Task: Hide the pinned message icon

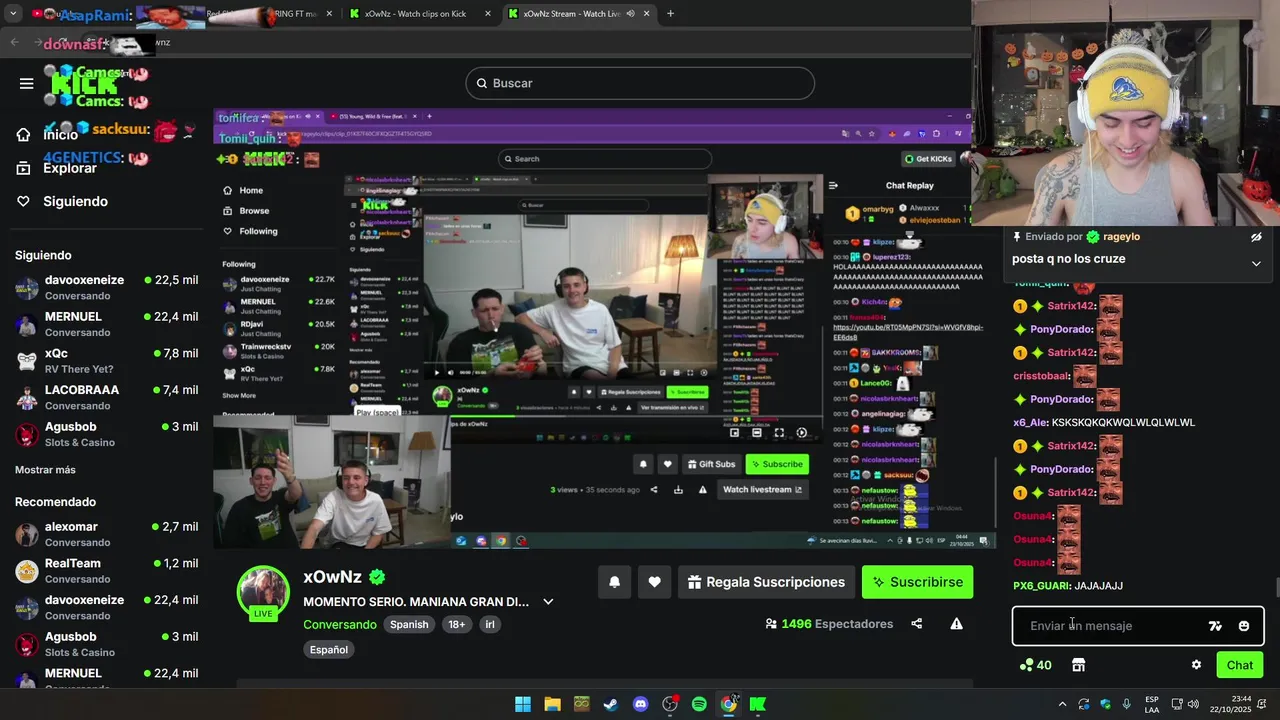Action: click(x=1256, y=237)
